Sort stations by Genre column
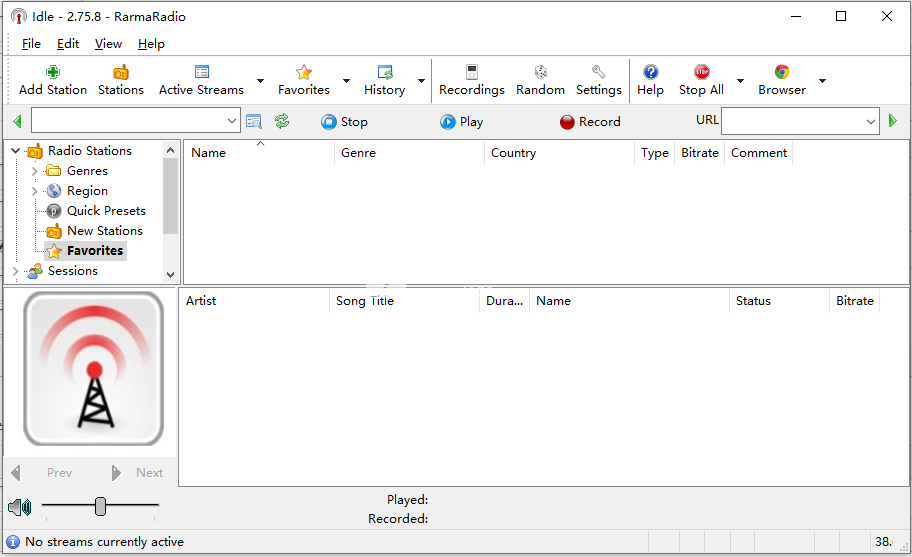Screen dimensions: 912x557 click(x=409, y=153)
